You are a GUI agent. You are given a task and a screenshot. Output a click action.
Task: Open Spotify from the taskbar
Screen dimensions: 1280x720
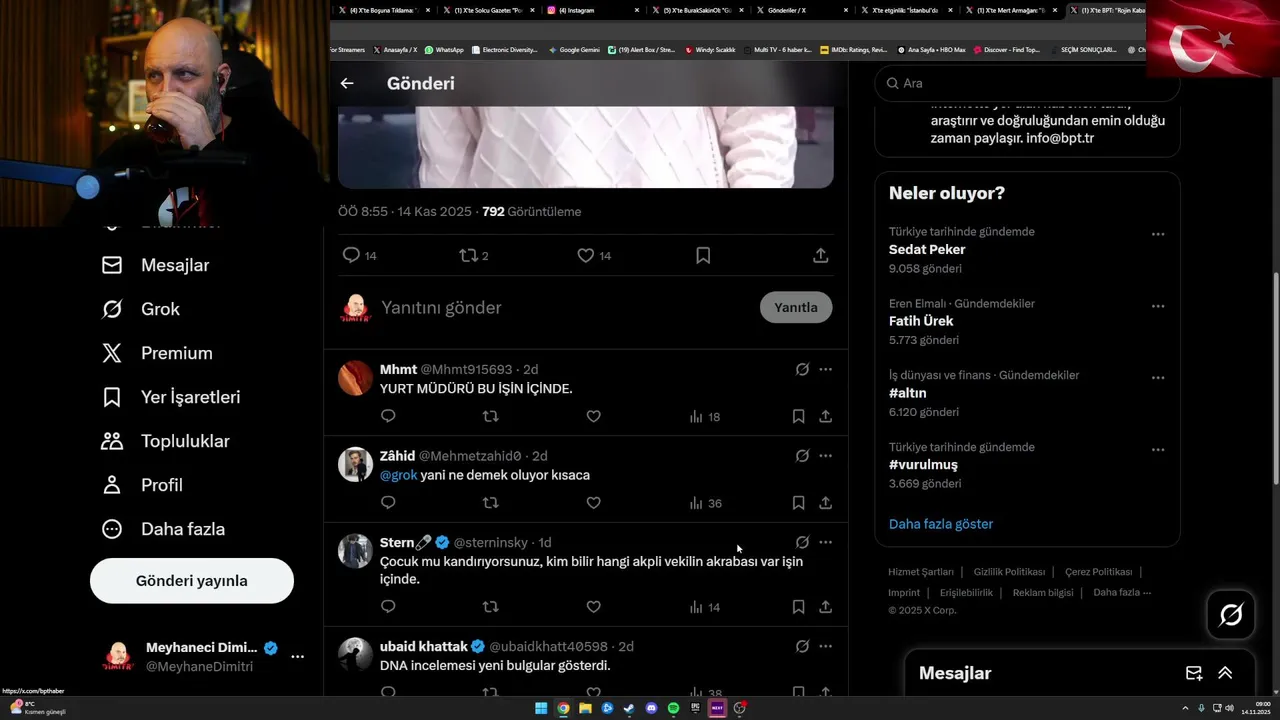[x=673, y=708]
